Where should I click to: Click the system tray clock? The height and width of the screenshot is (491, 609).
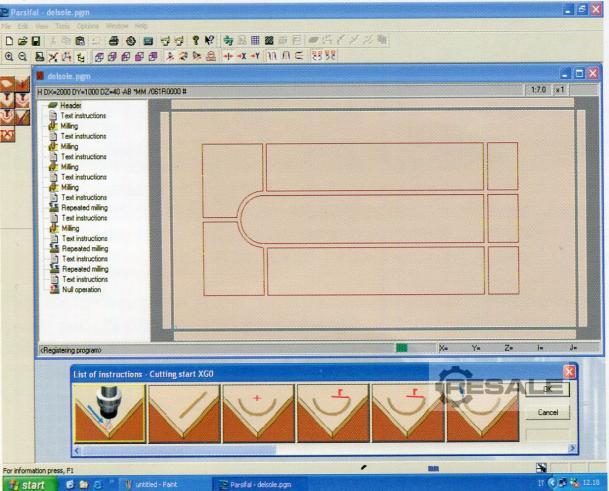pos(591,482)
